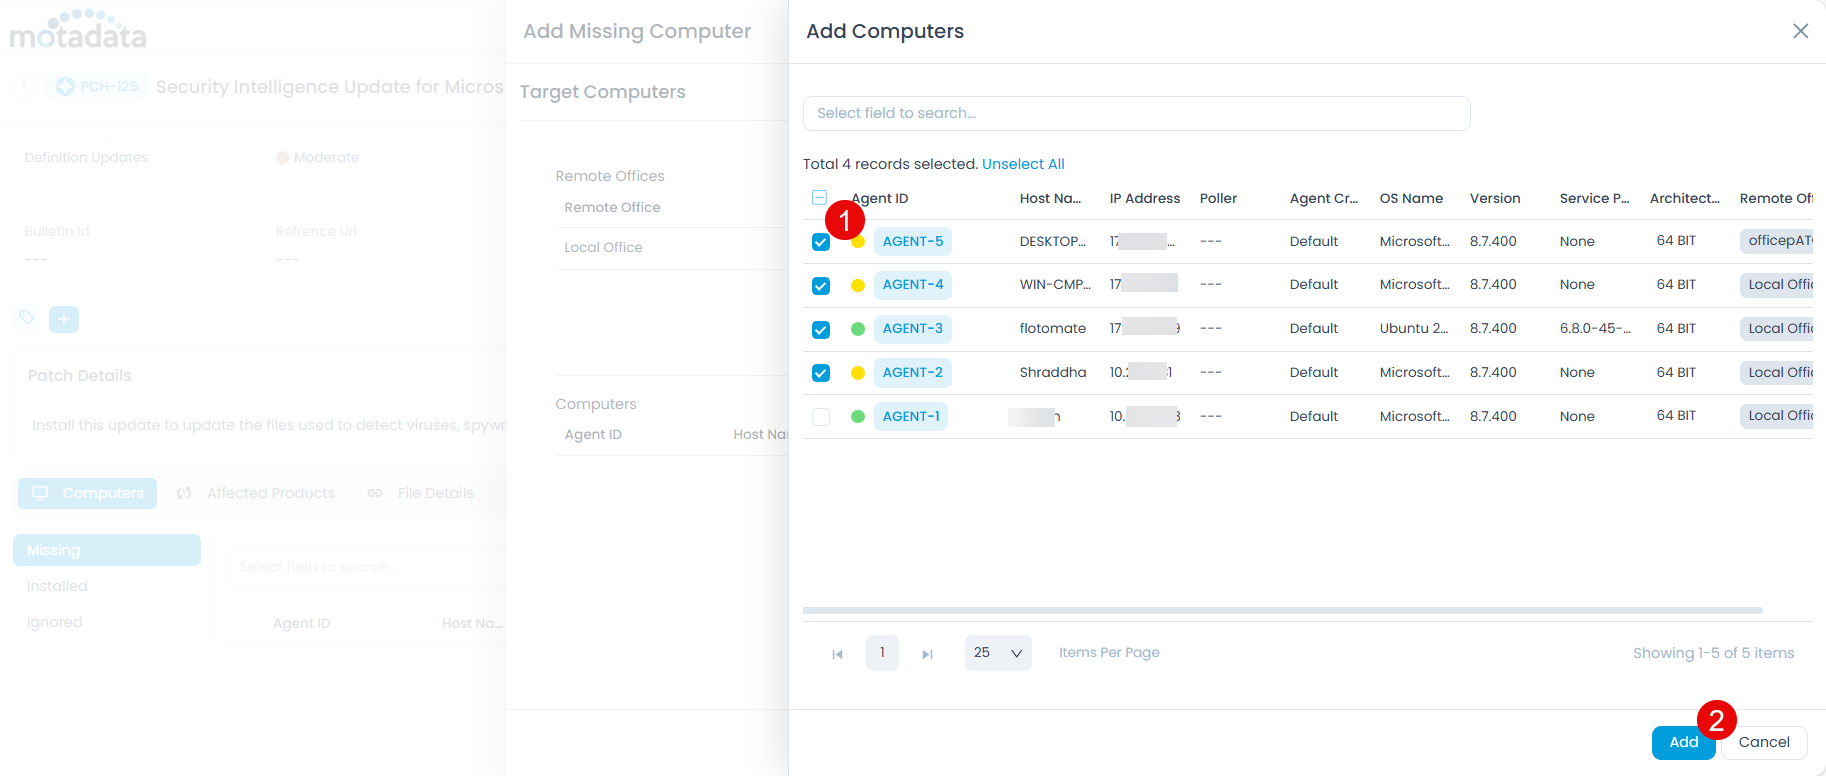The height and width of the screenshot is (776, 1826).
Task: Uncheck the AGENT-5 row checkbox
Action: pos(821,242)
